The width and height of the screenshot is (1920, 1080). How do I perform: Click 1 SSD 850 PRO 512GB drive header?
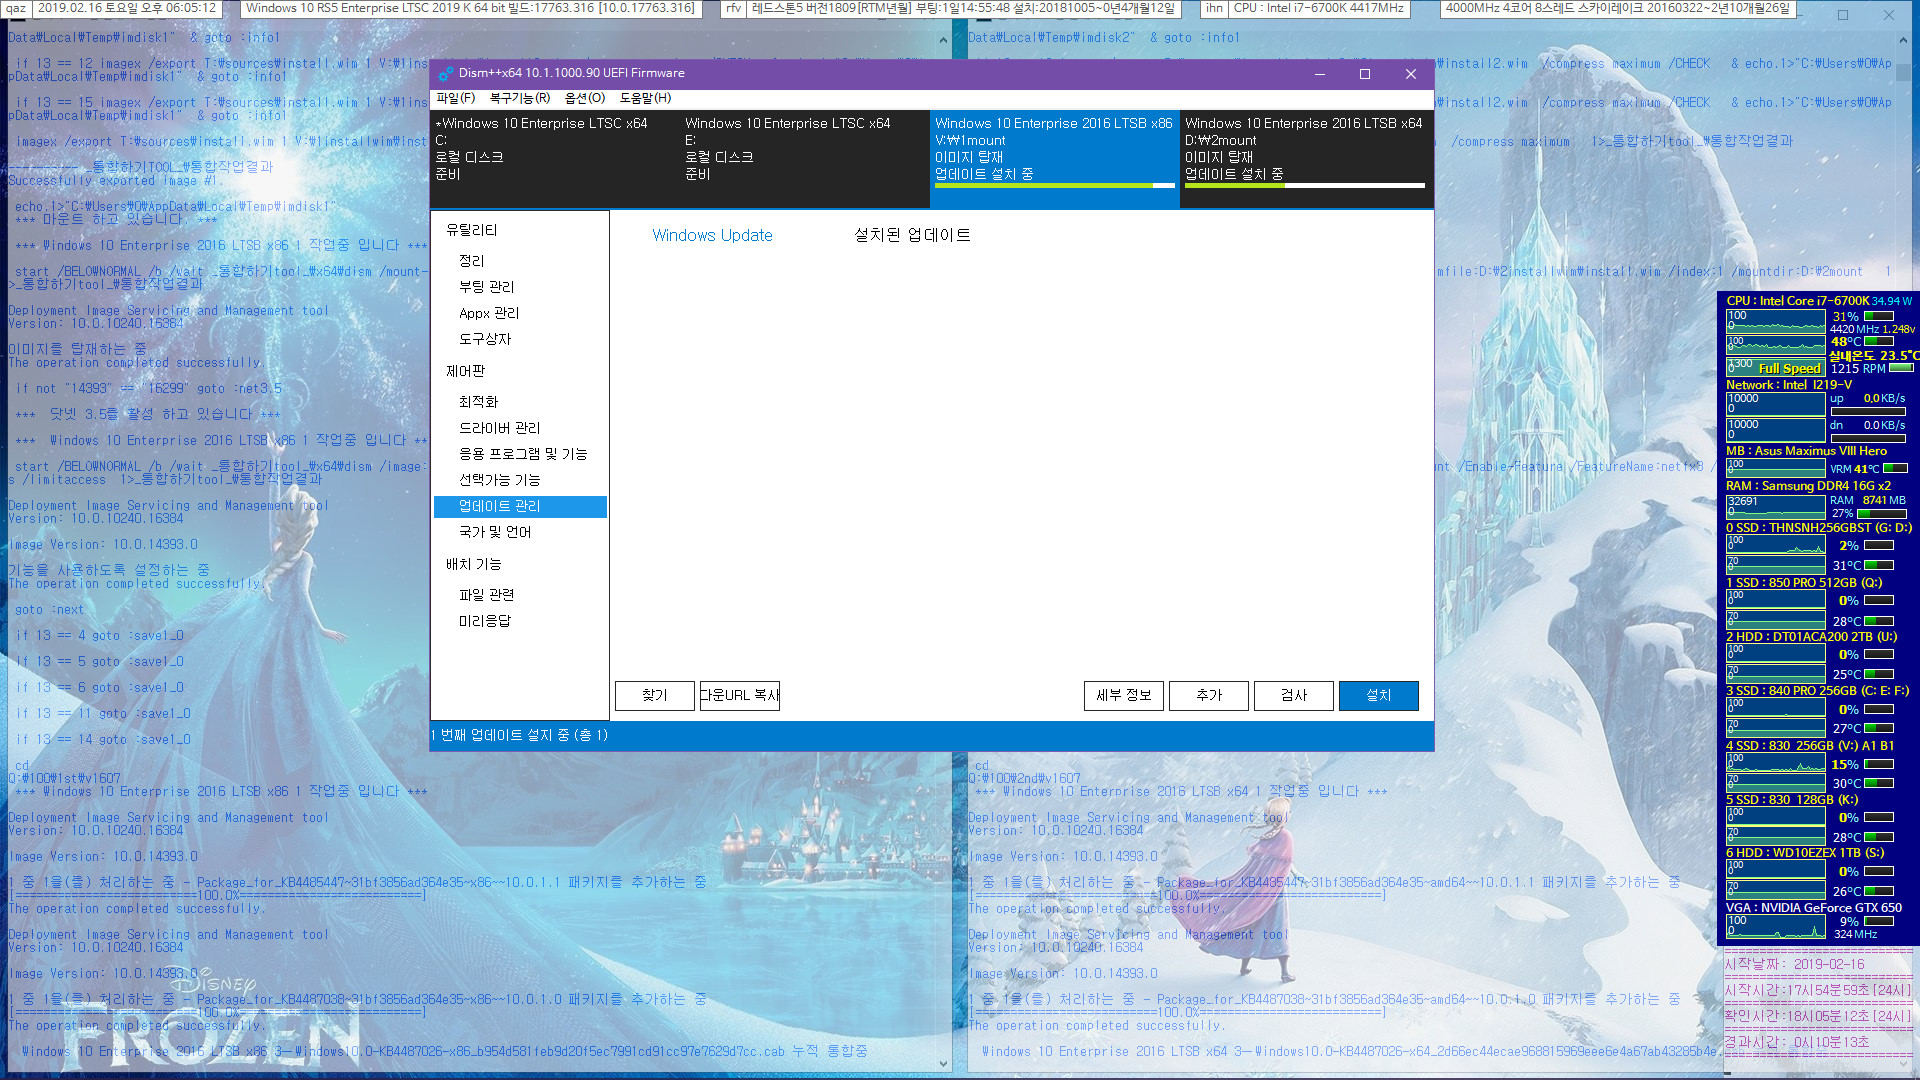1804,583
